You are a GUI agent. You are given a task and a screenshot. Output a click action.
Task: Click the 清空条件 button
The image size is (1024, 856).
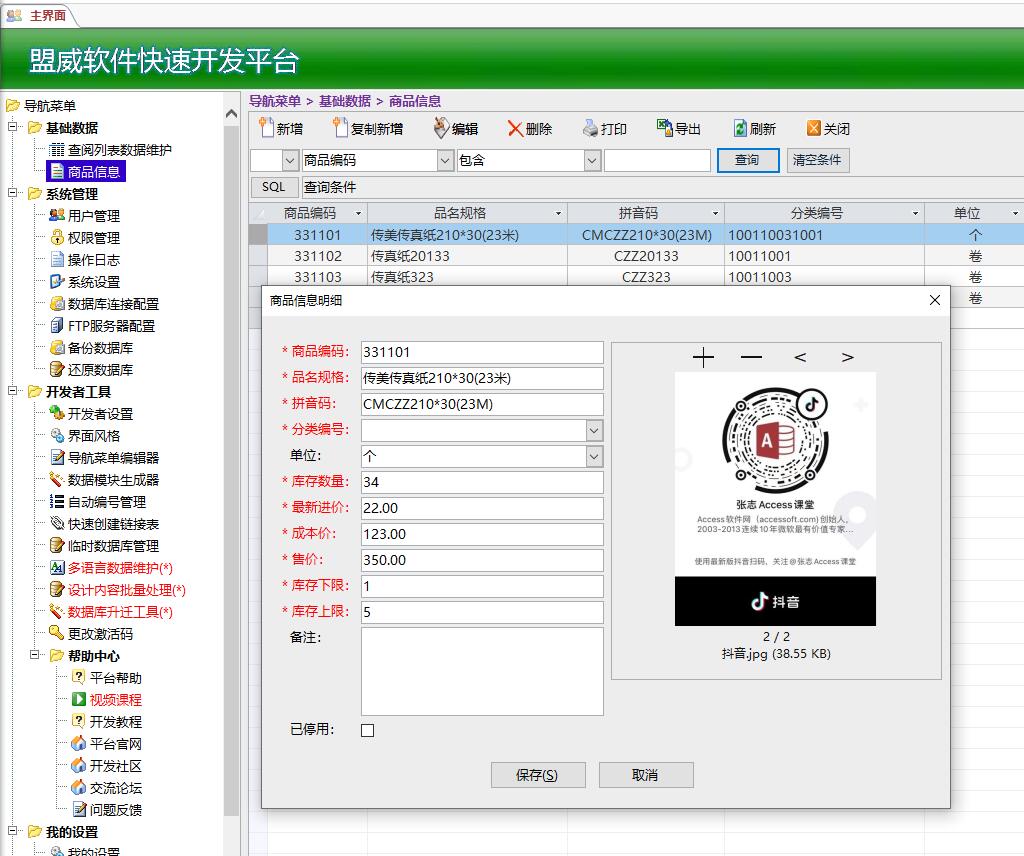tap(818, 160)
